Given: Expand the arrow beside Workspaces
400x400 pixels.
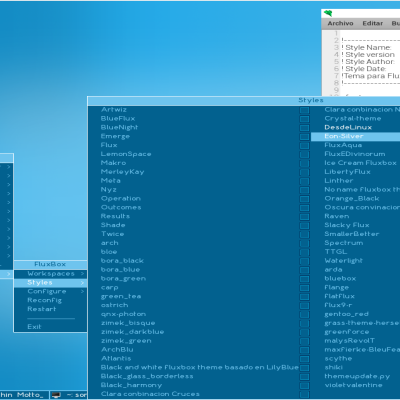Looking at the screenshot, I should click(82, 274).
